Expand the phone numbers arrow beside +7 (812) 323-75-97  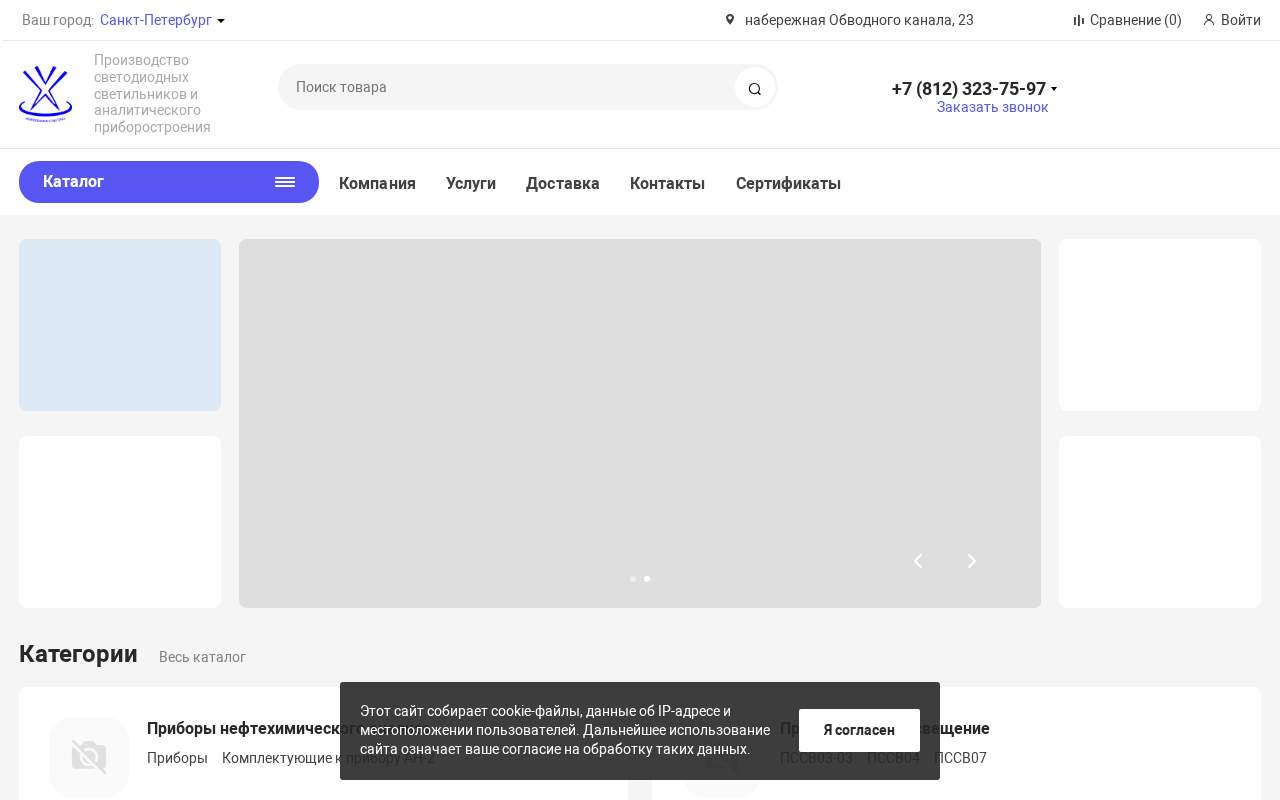pyautogui.click(x=1054, y=89)
